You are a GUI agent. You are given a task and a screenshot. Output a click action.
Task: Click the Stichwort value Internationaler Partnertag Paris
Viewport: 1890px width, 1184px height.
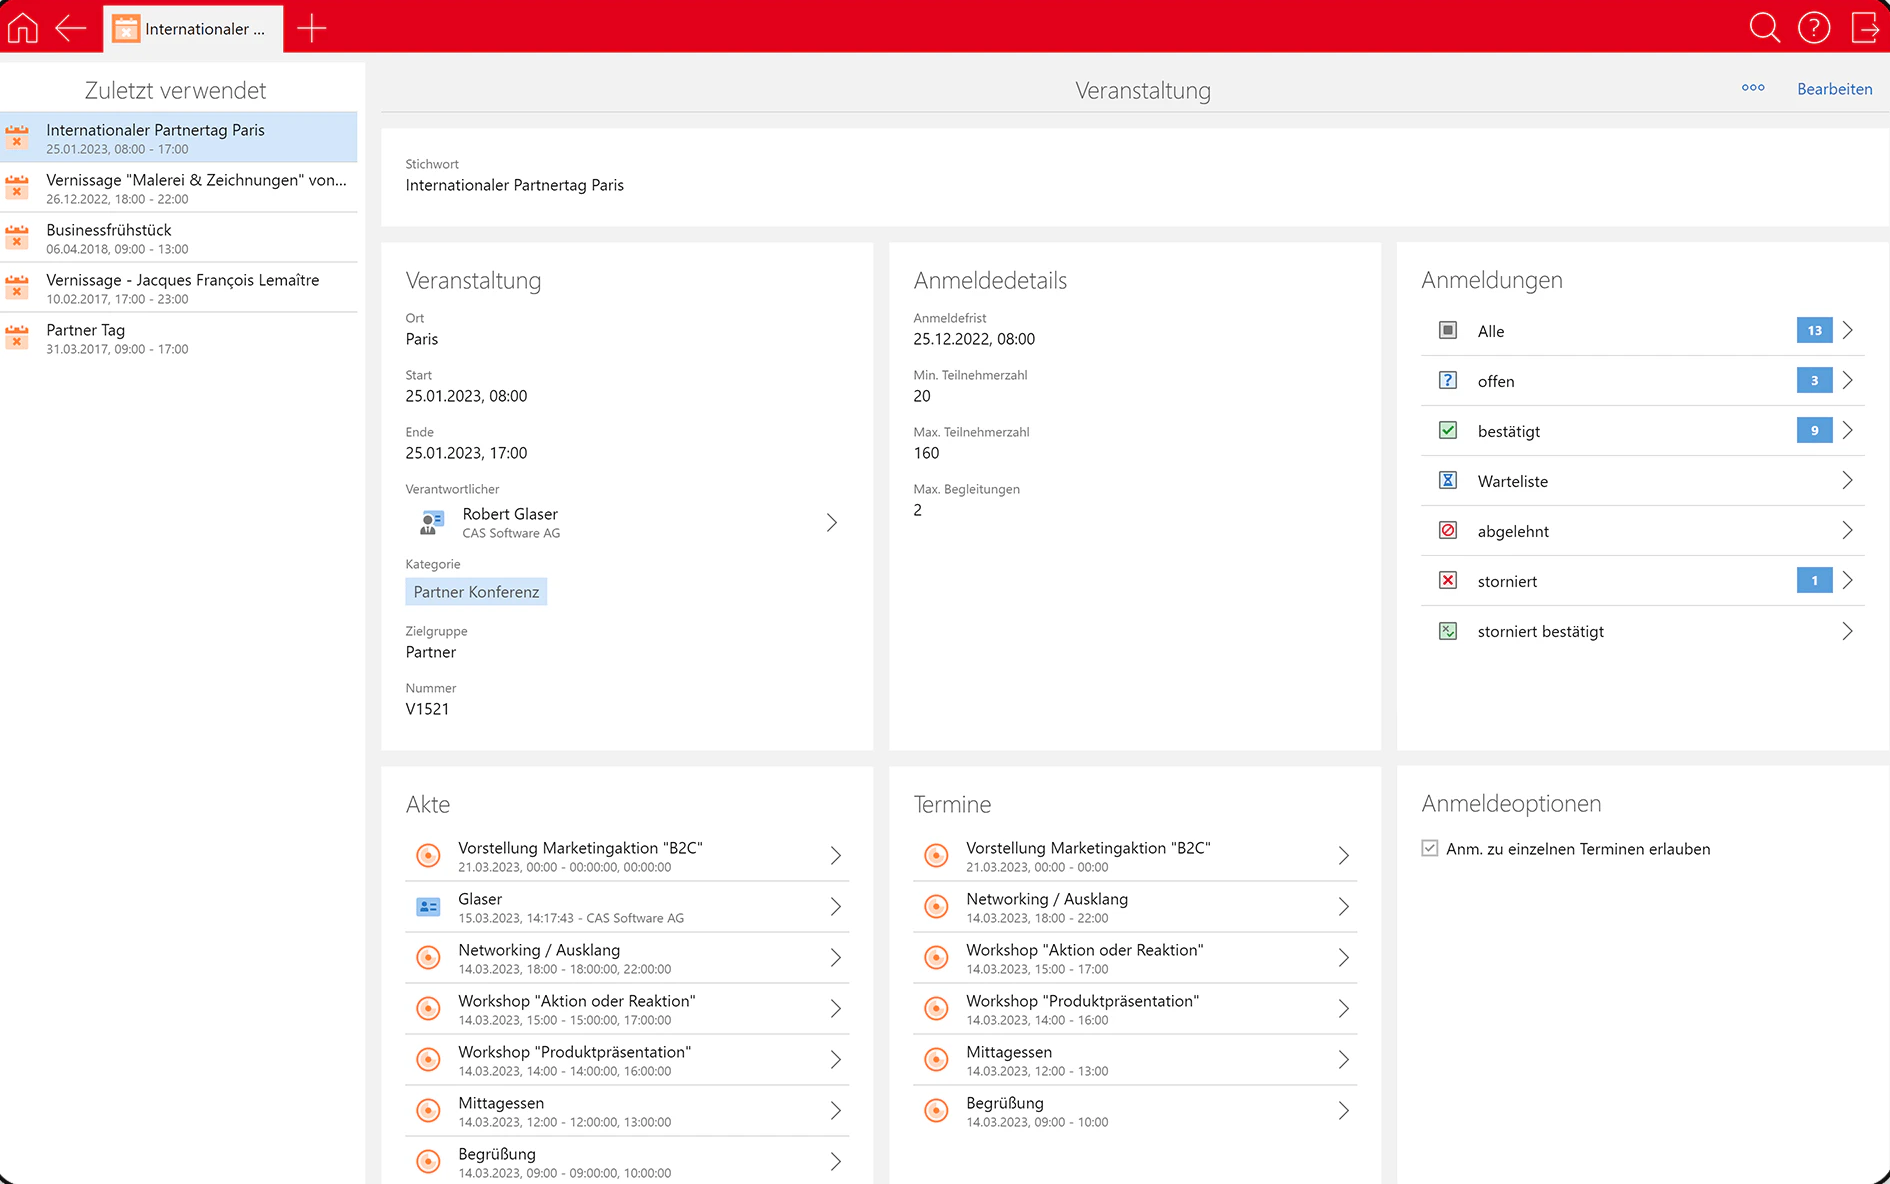click(x=514, y=185)
